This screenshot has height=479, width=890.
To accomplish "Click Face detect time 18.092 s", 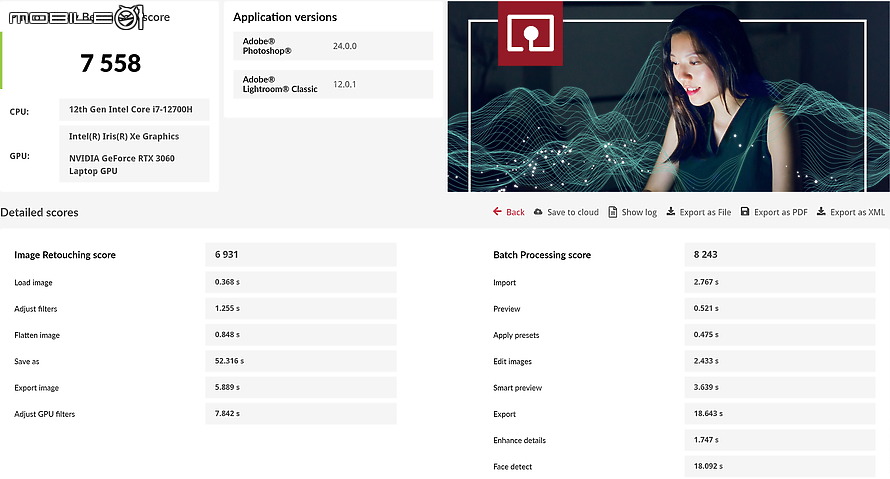I will coord(780,466).
